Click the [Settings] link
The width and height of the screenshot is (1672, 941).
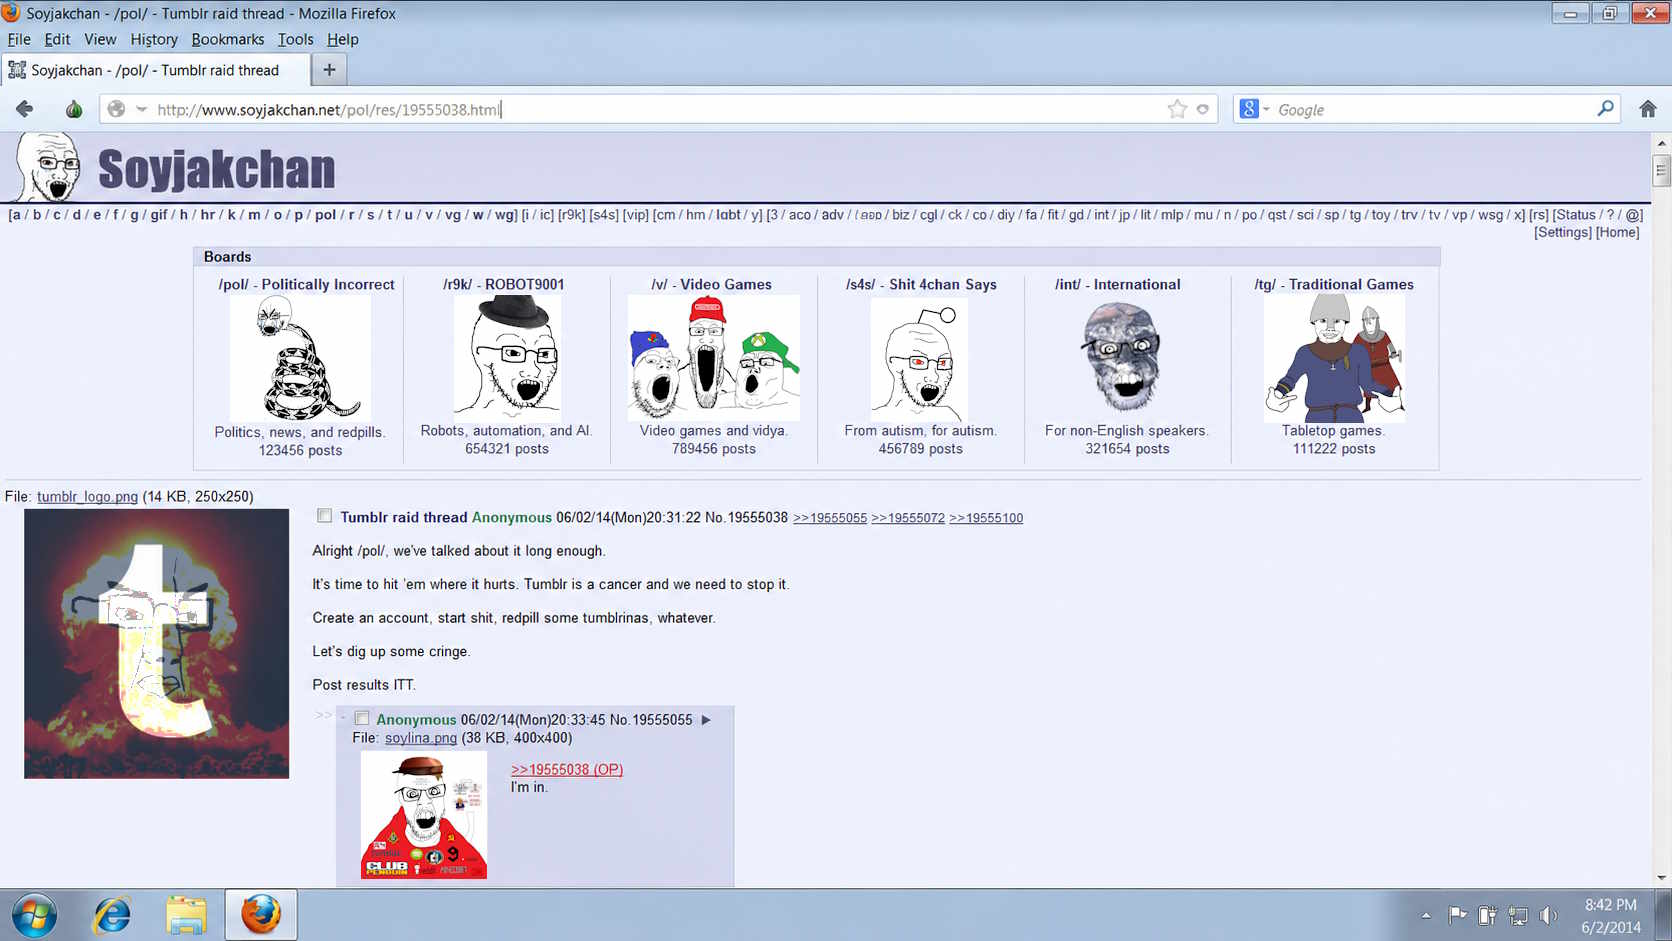[1563, 232]
